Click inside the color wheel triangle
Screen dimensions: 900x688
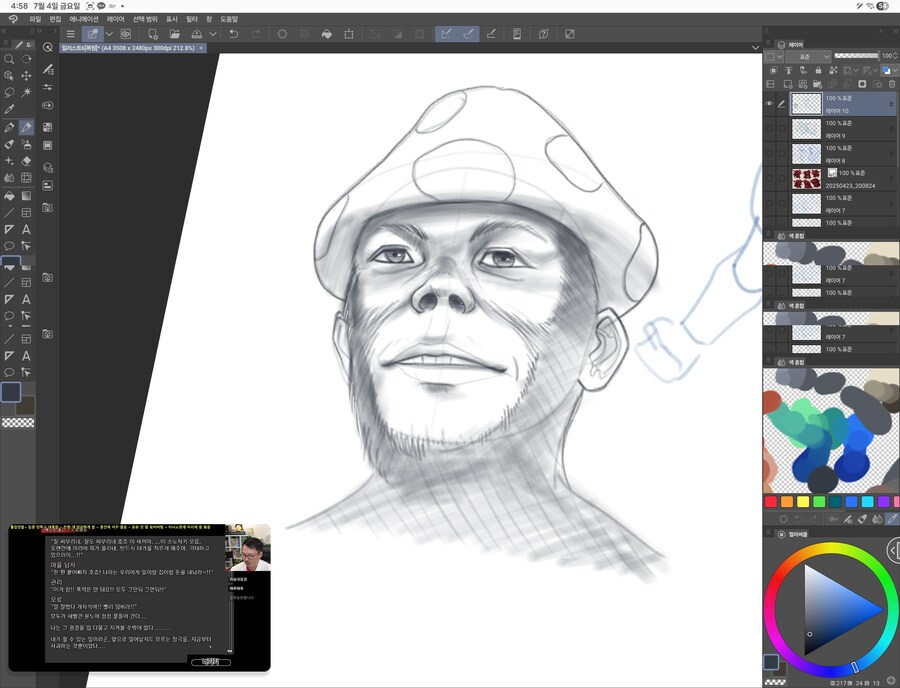[832, 610]
